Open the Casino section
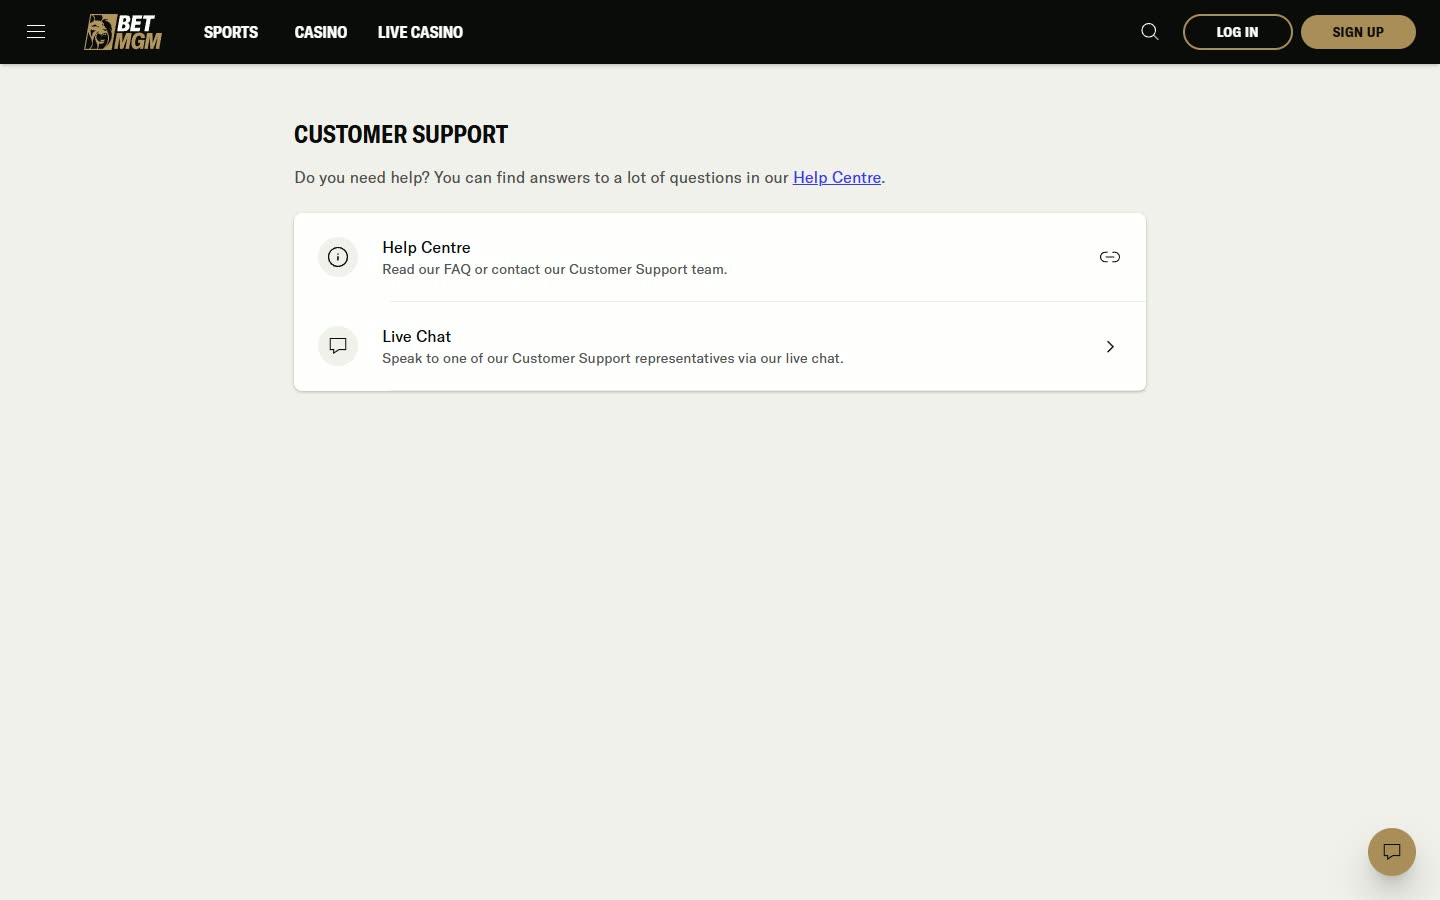Screen dimensions: 1440x900 (x=321, y=32)
